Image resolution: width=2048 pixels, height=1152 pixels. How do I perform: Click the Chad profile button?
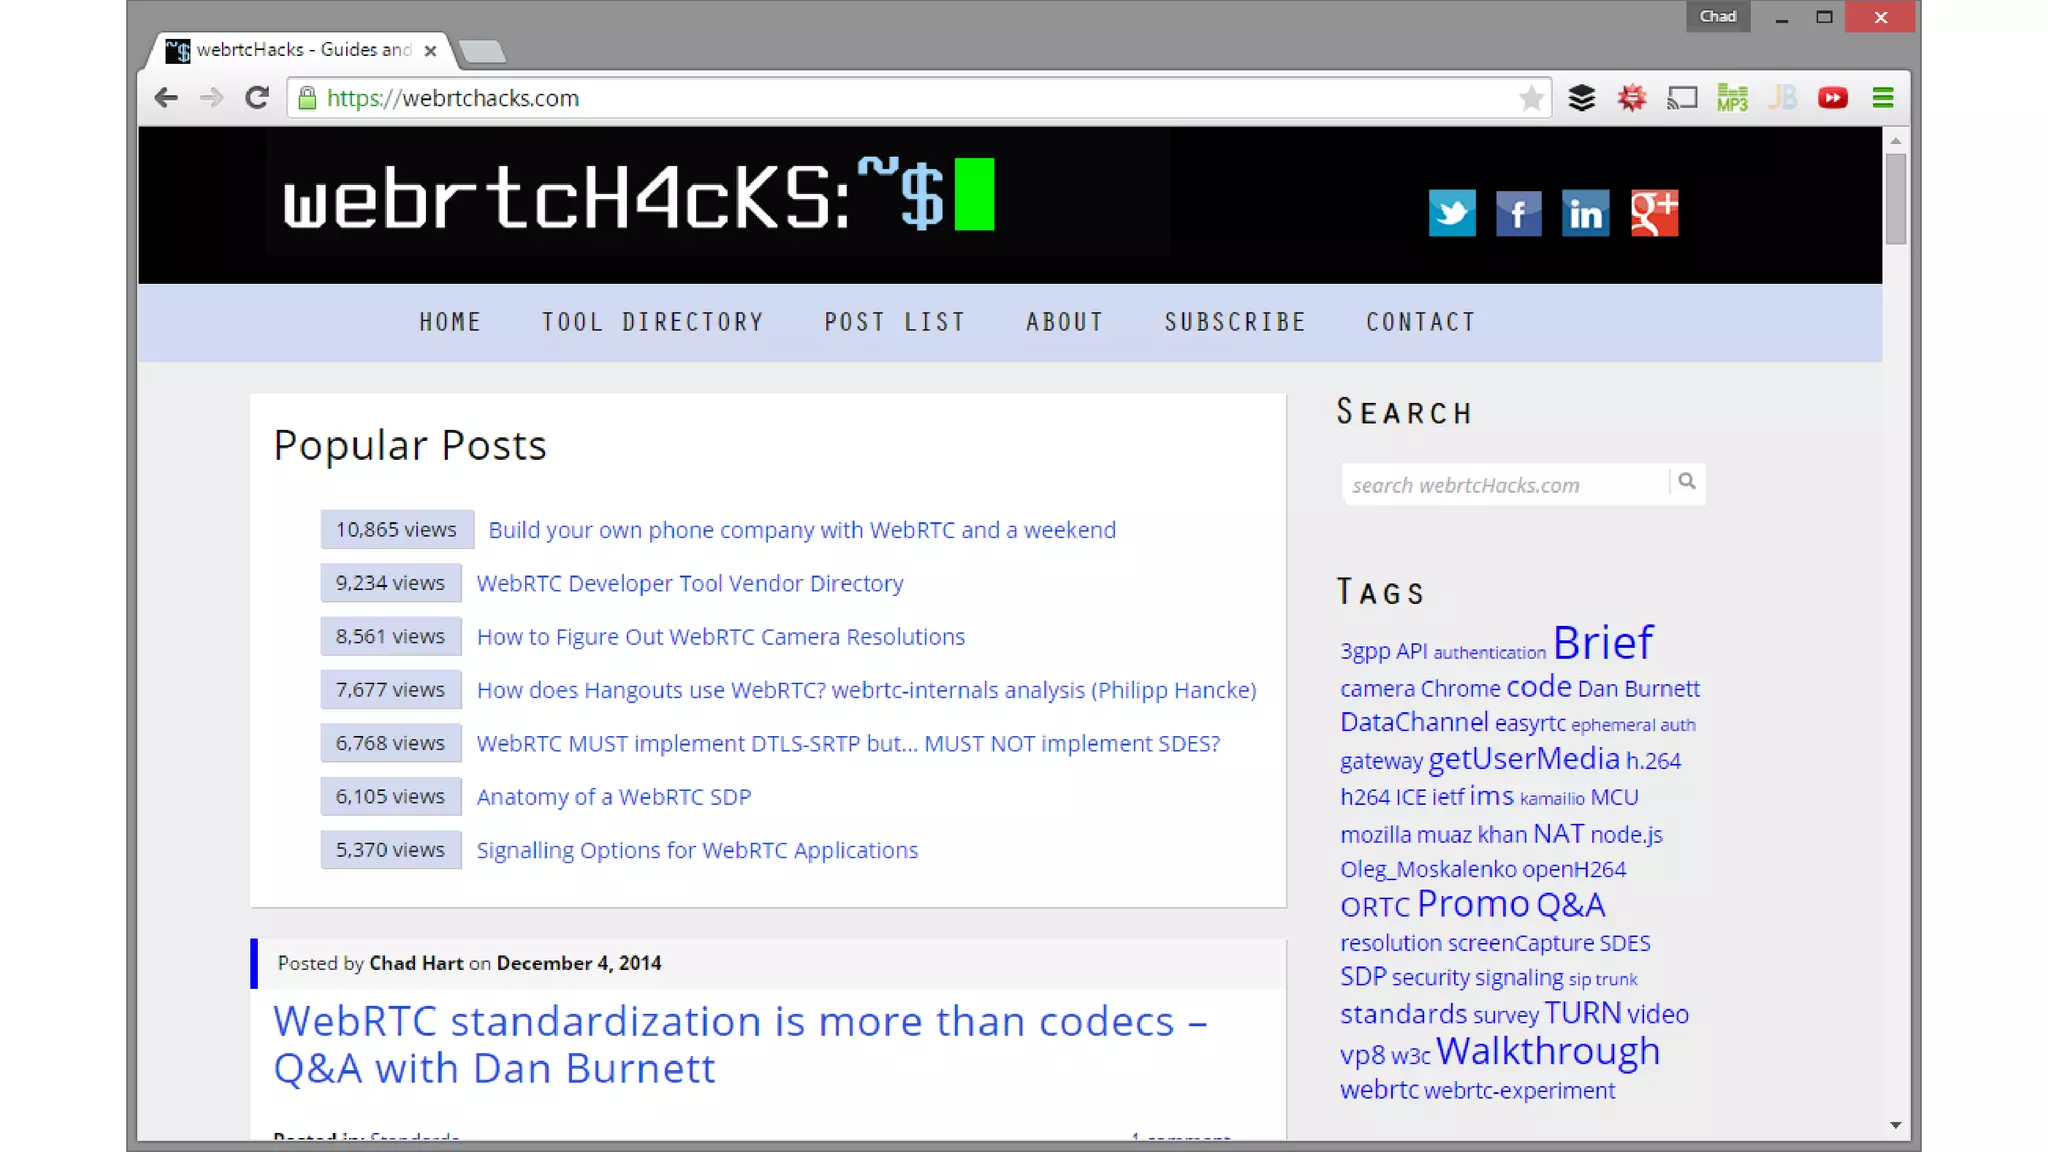pos(1718,16)
